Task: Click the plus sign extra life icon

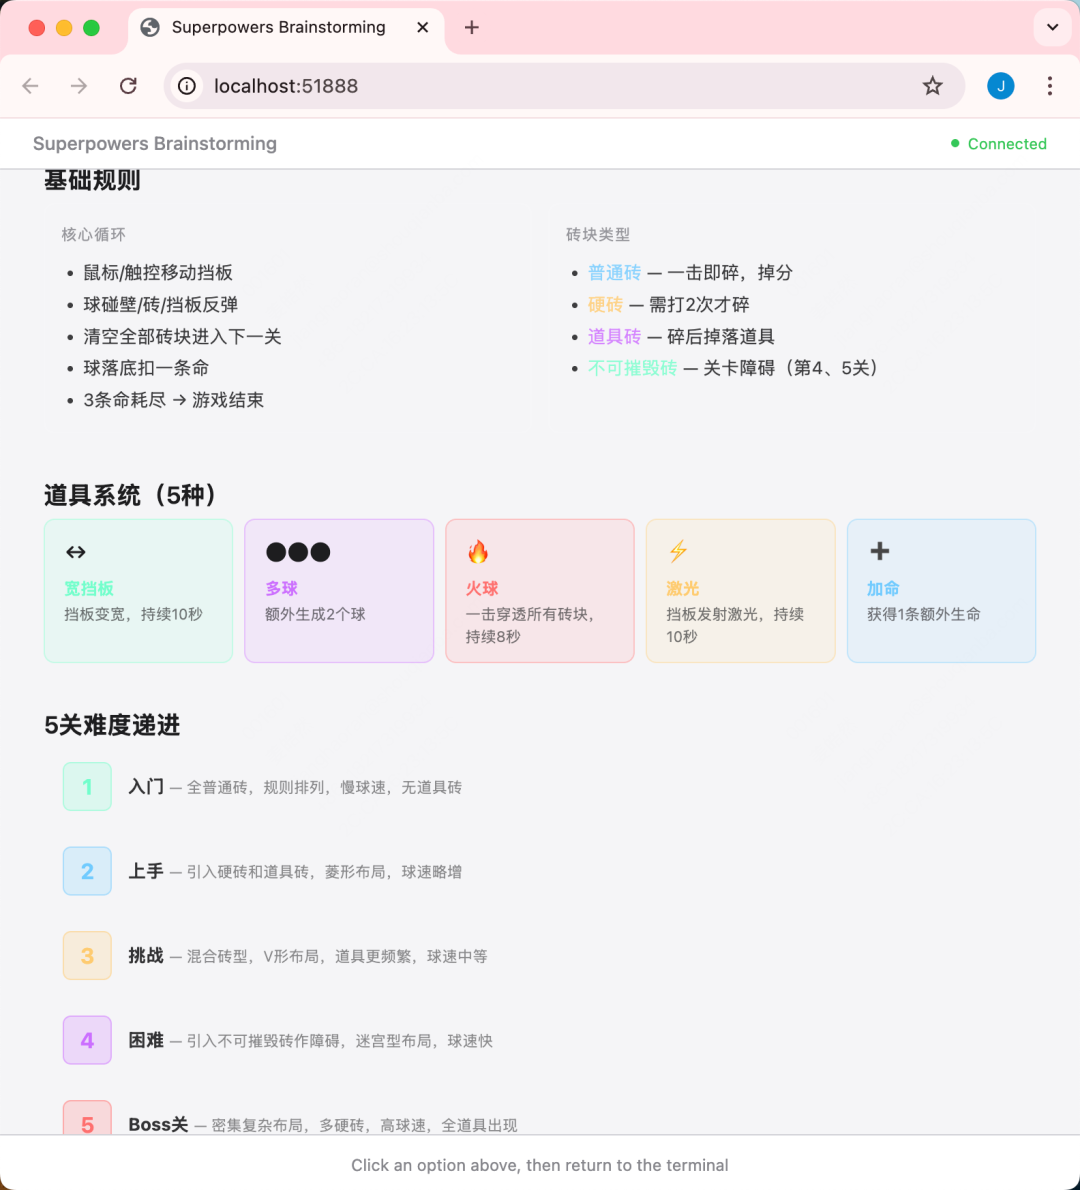Action: pyautogui.click(x=880, y=551)
